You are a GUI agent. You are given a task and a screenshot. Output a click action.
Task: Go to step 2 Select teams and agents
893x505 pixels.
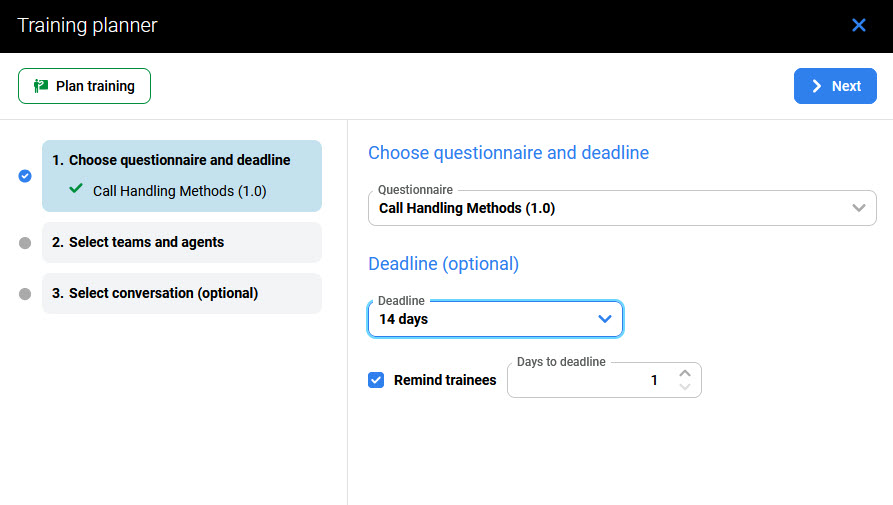click(x=182, y=242)
